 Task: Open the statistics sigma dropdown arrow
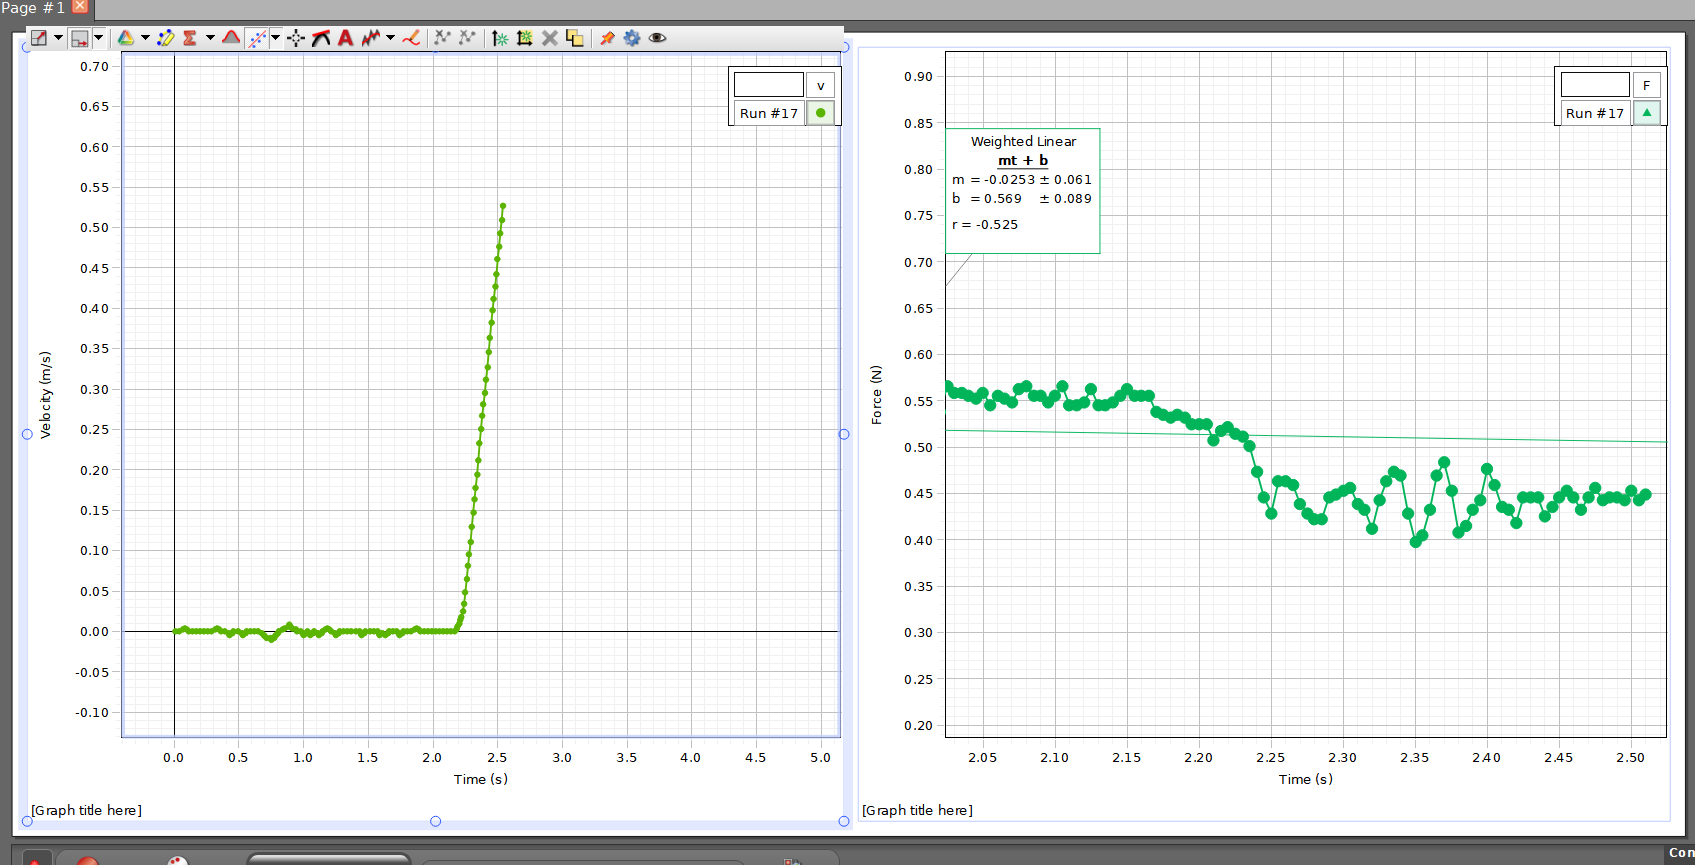pos(210,38)
